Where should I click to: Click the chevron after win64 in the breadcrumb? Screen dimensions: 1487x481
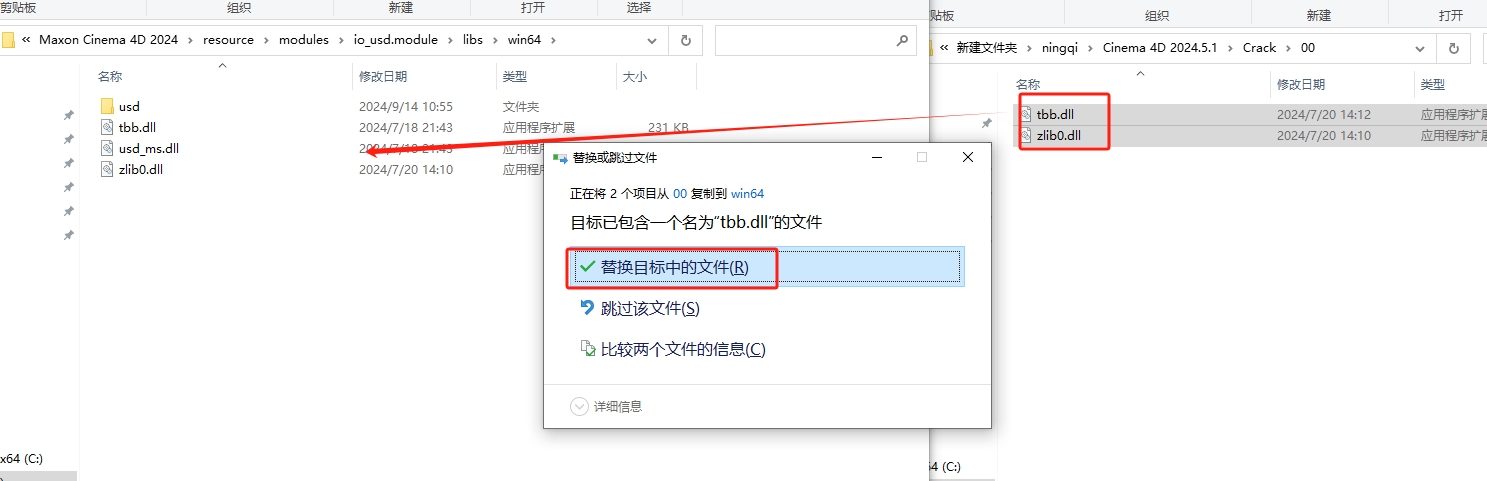tap(552, 41)
